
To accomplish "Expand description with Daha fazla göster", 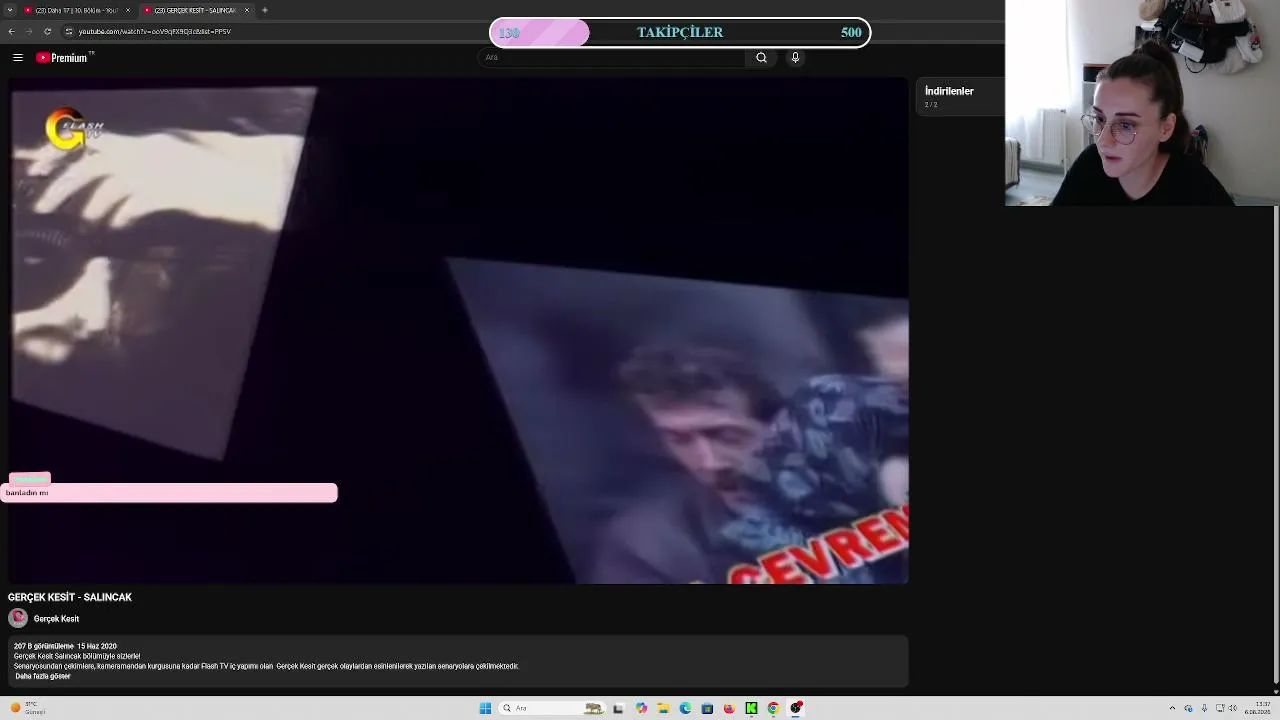I will point(43,677).
